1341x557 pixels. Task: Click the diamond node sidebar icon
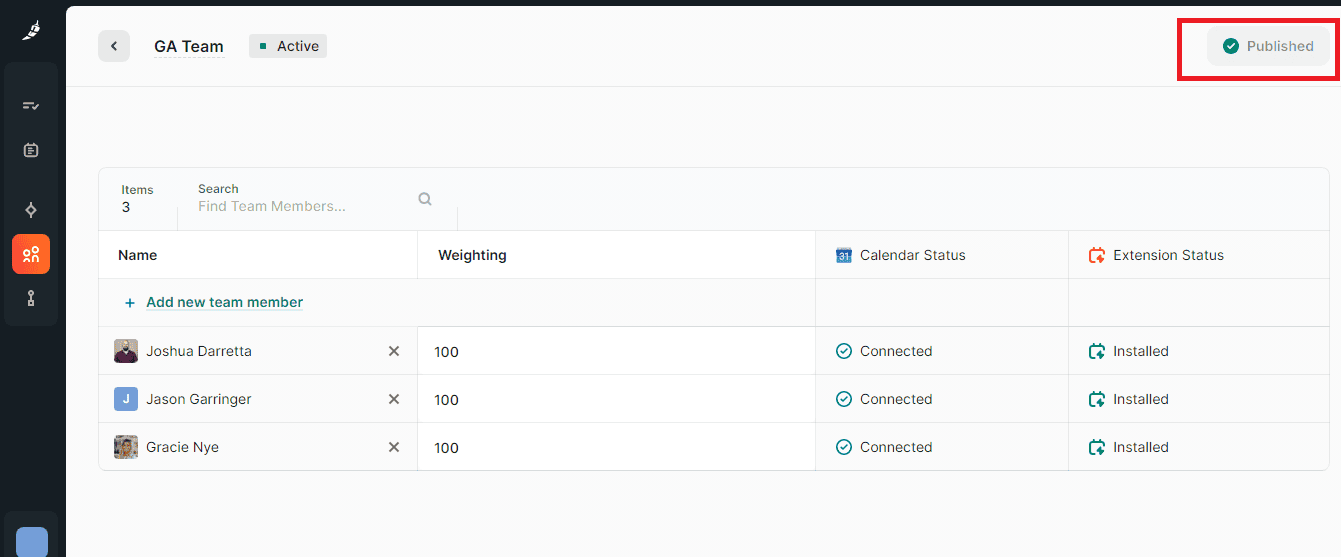coord(31,209)
